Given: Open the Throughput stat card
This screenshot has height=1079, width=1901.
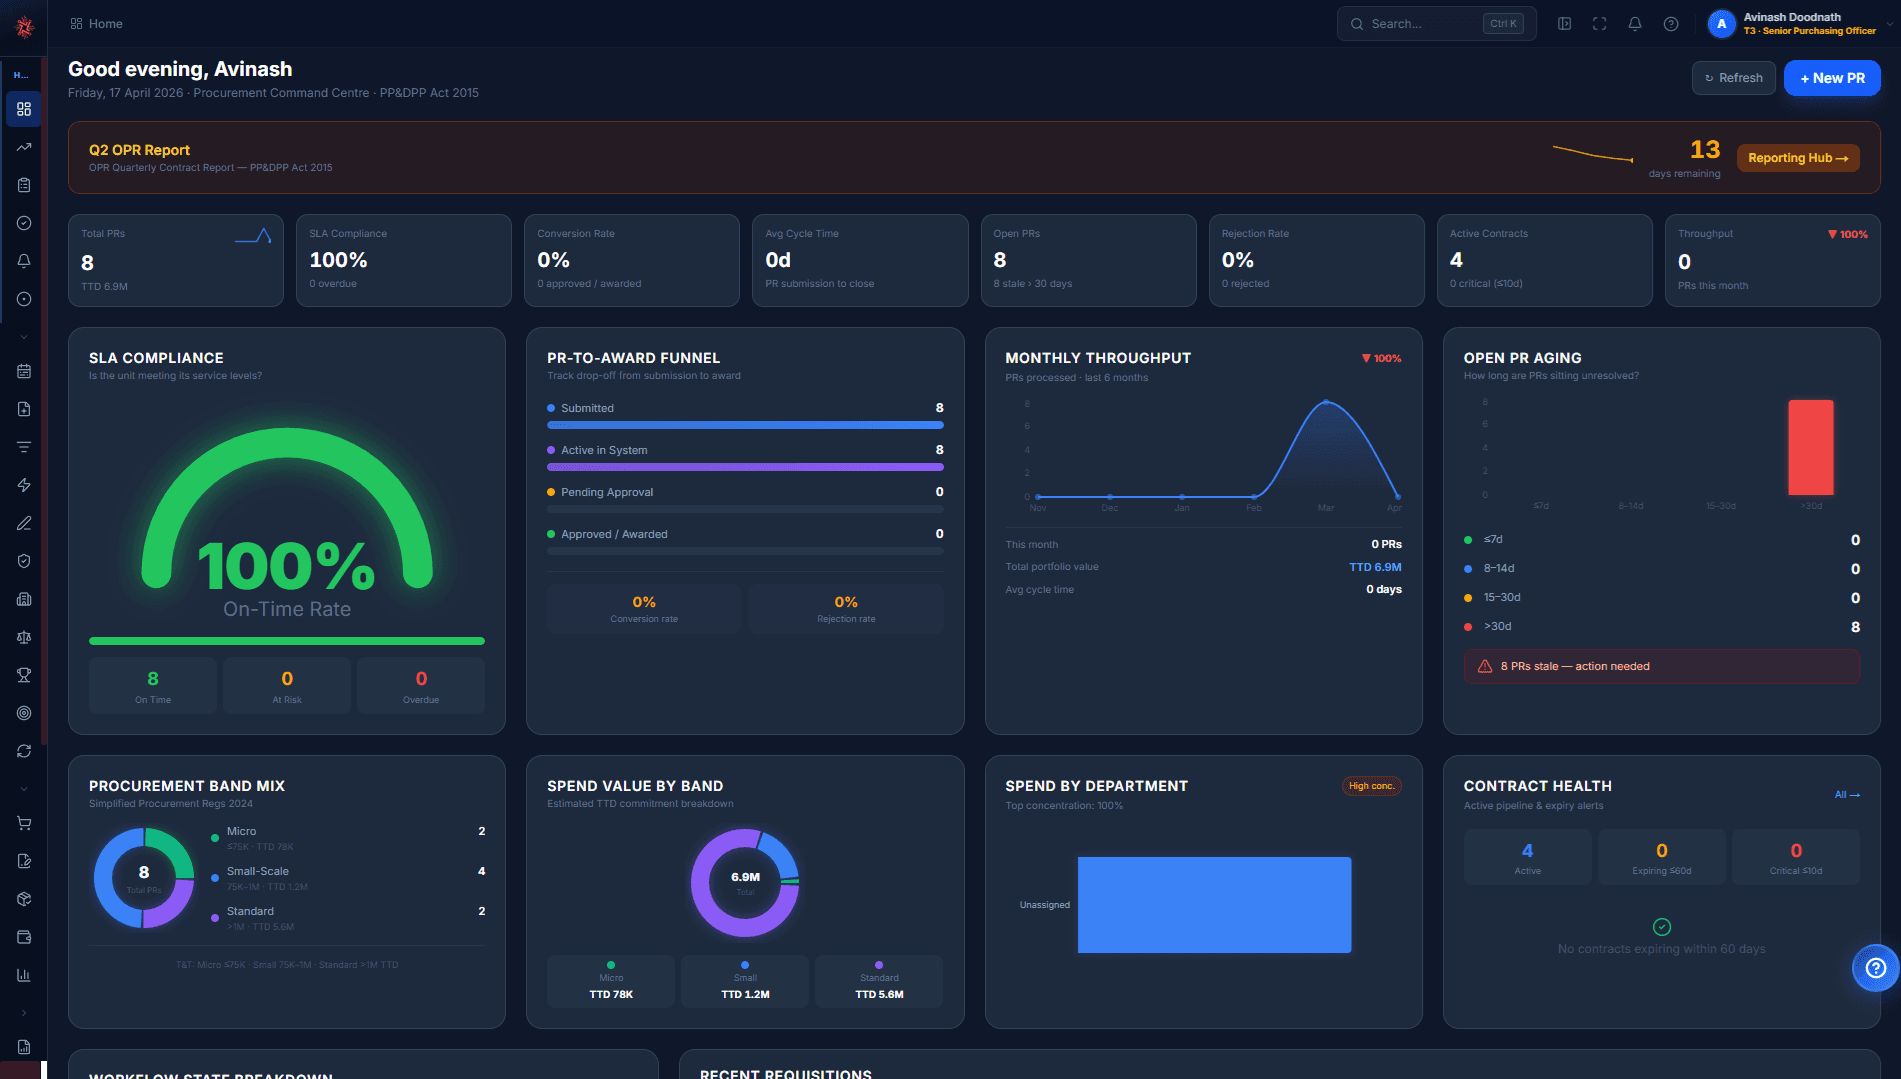Looking at the screenshot, I should point(1773,260).
